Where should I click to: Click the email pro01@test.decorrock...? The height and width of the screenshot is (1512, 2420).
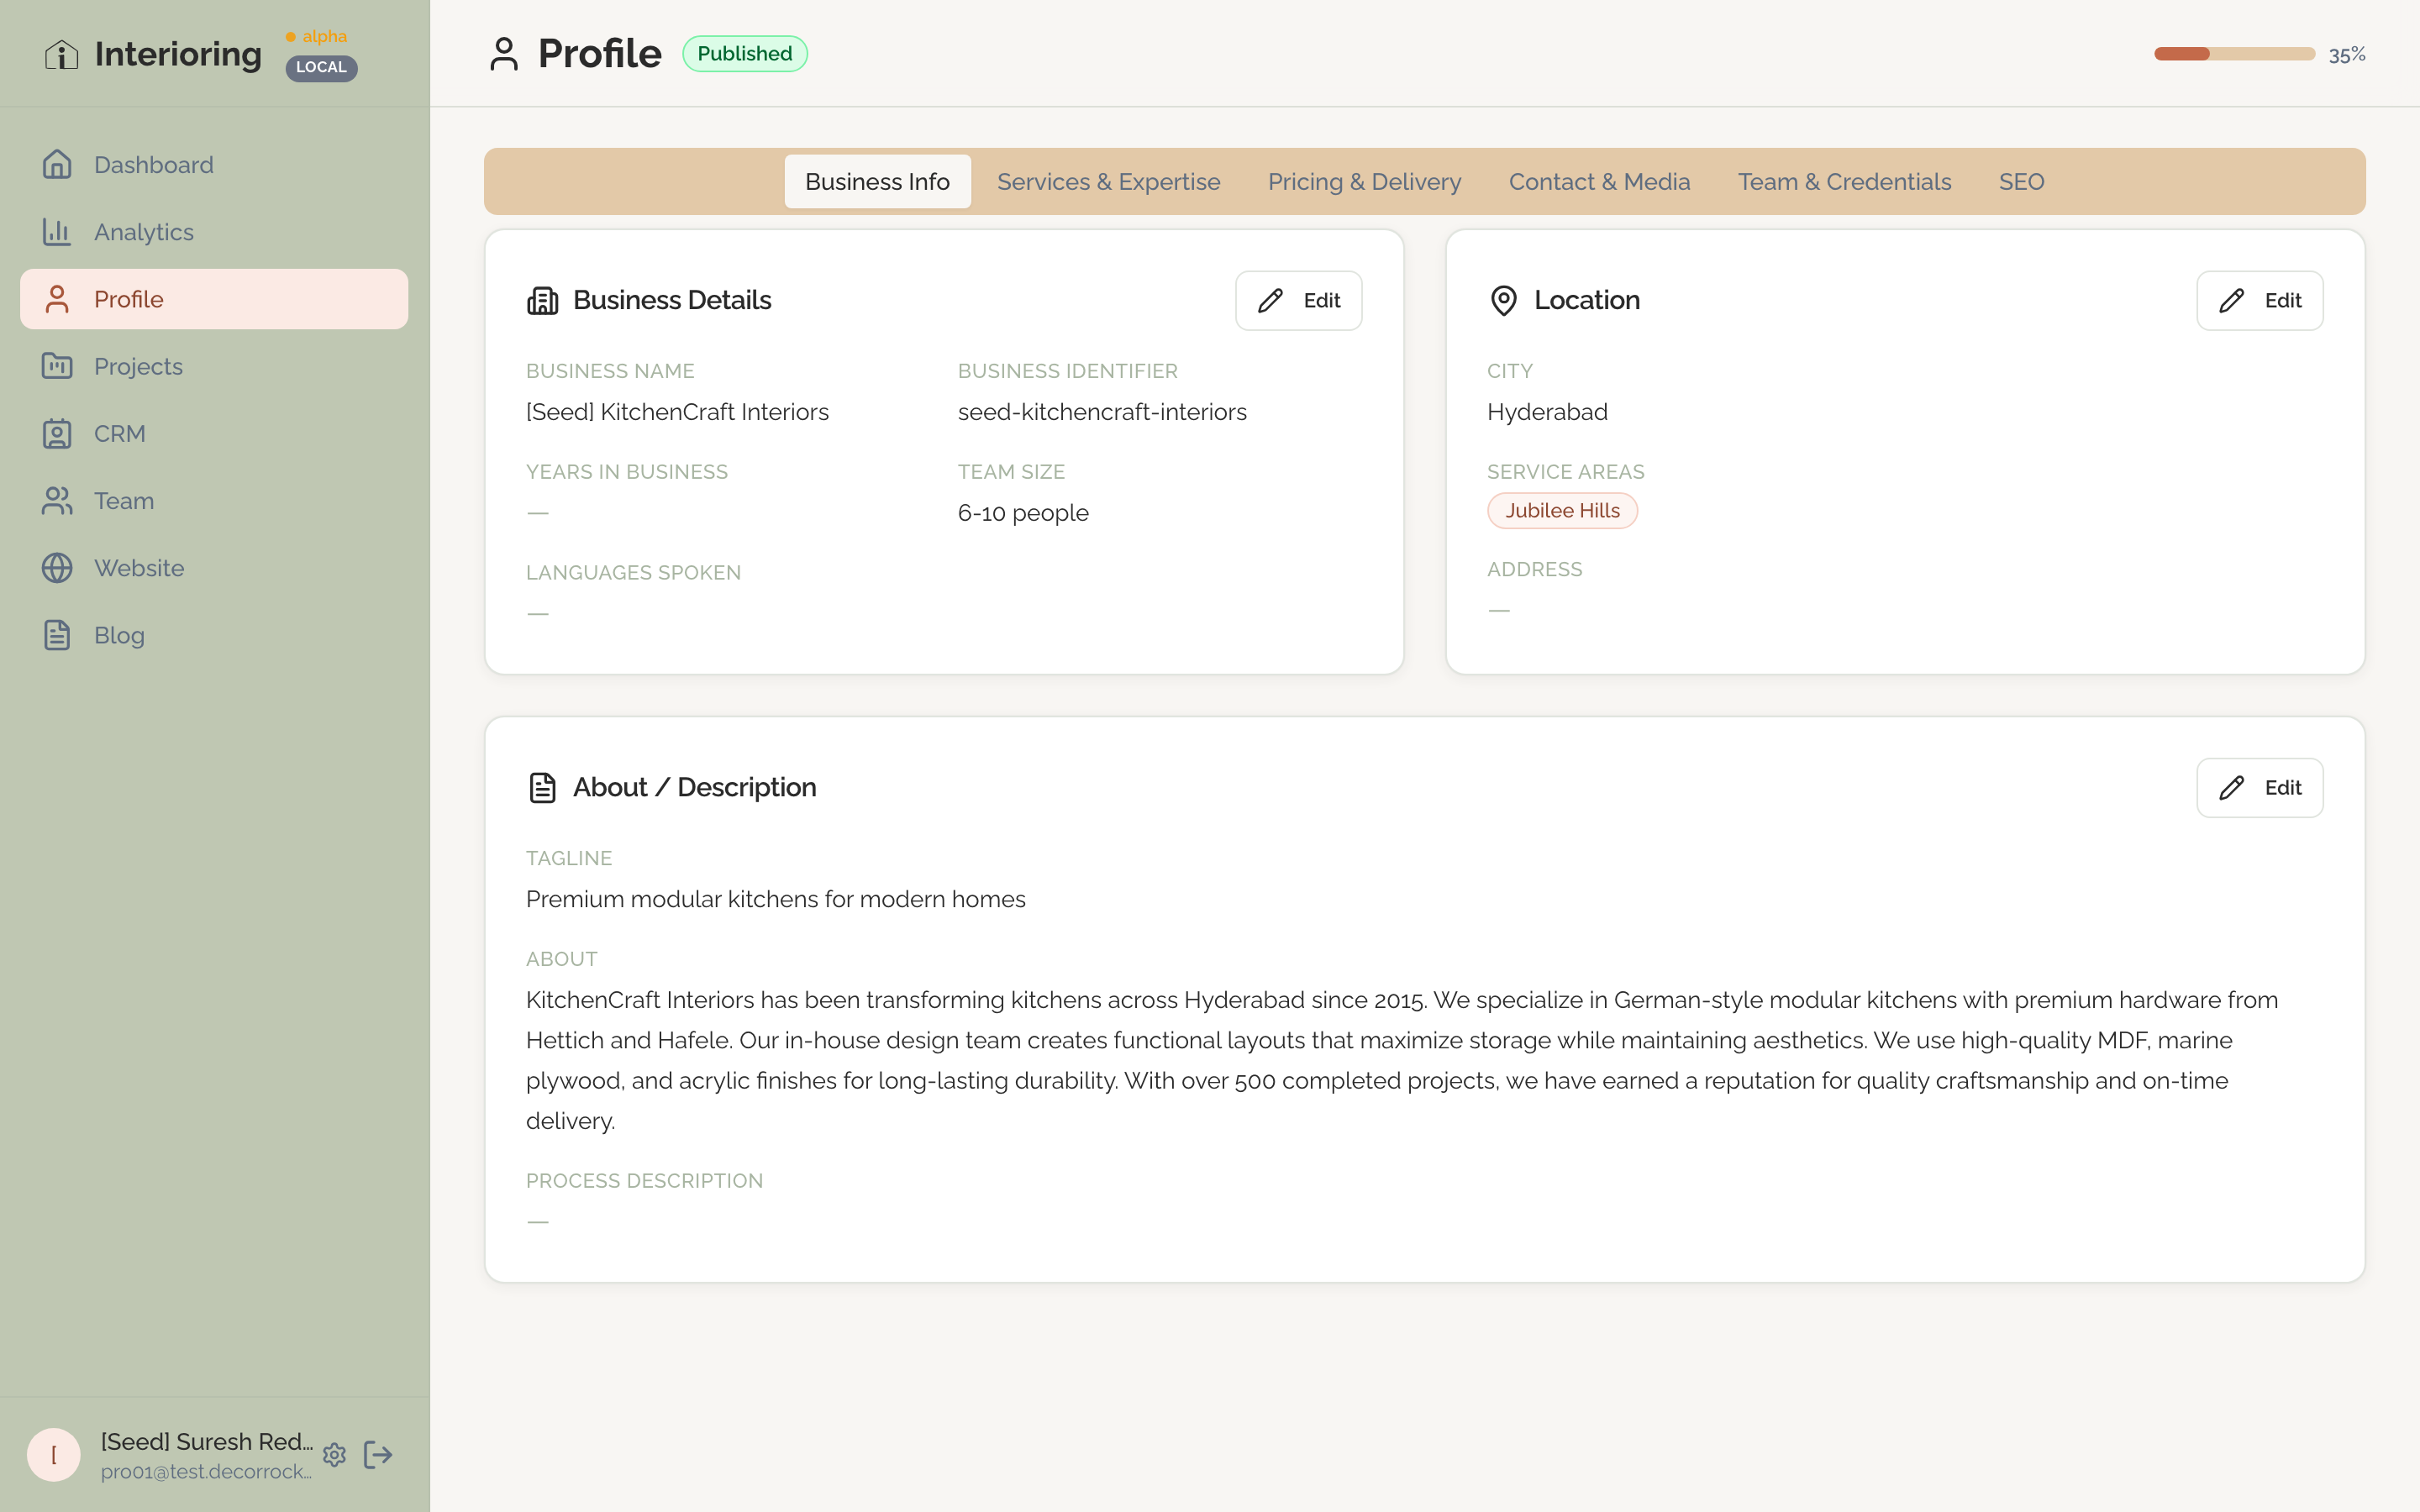coord(206,1471)
